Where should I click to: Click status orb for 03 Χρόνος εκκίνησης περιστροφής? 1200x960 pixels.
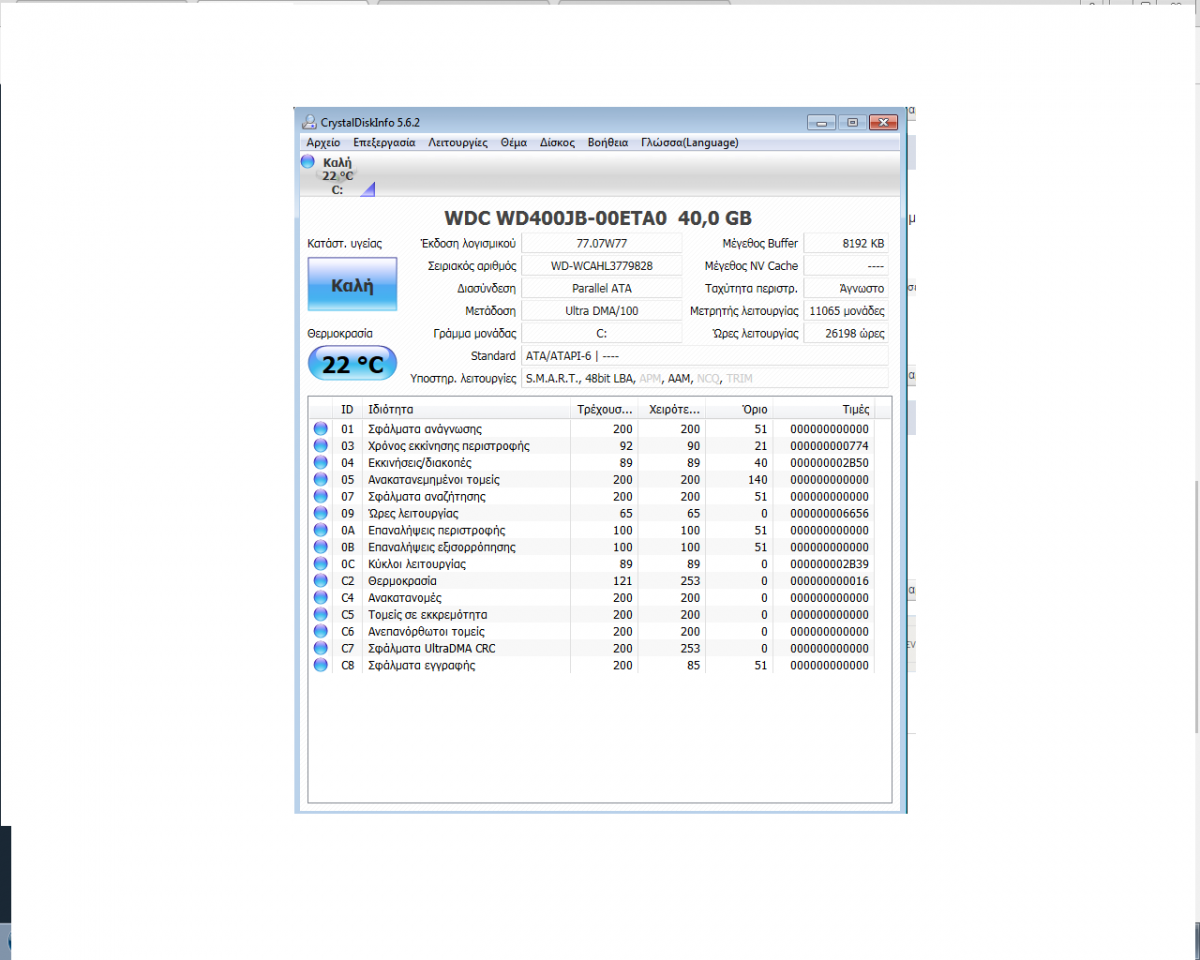[x=321, y=446]
